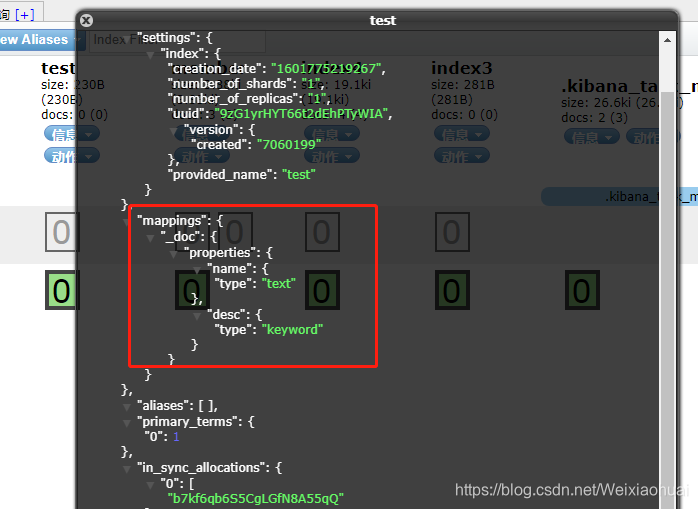Select green shard 0 under index3

pos(452,290)
